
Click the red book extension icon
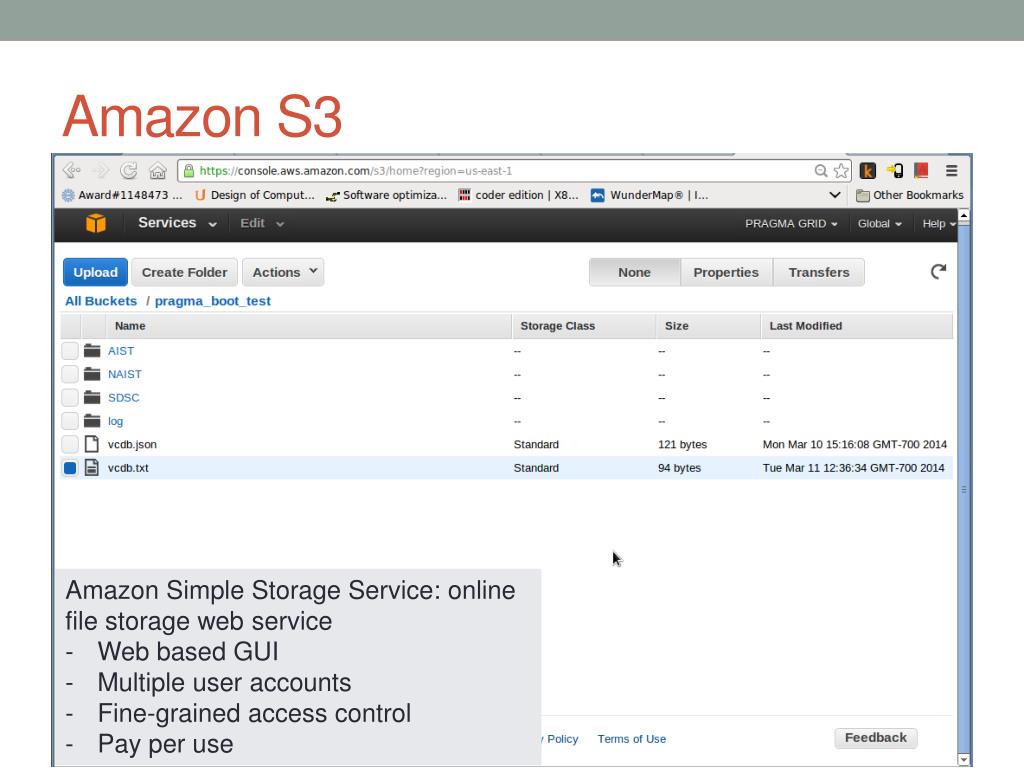921,170
